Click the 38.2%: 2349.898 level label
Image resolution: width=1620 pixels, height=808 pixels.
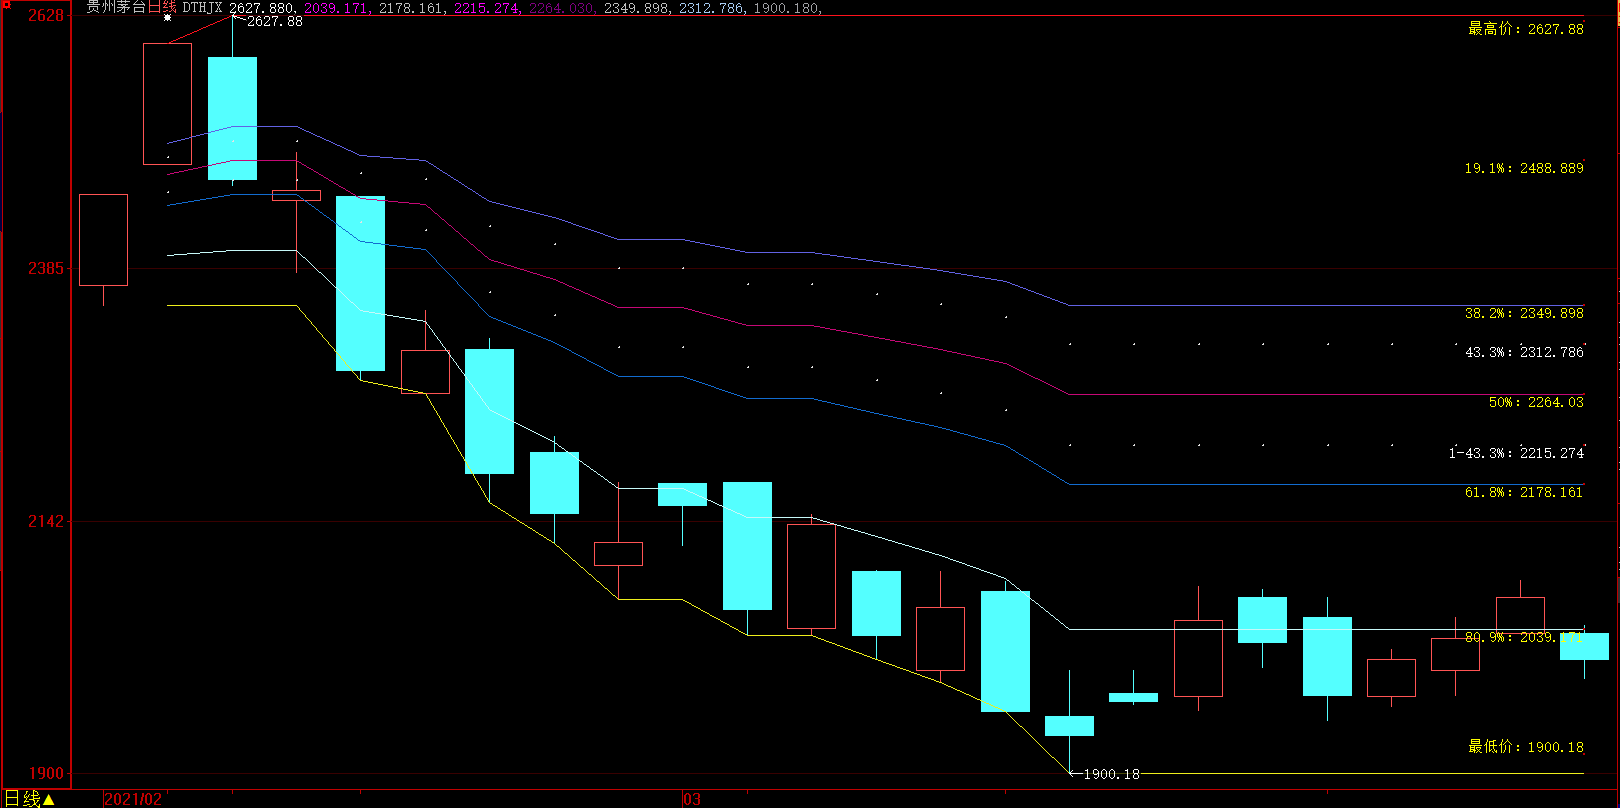point(1524,313)
